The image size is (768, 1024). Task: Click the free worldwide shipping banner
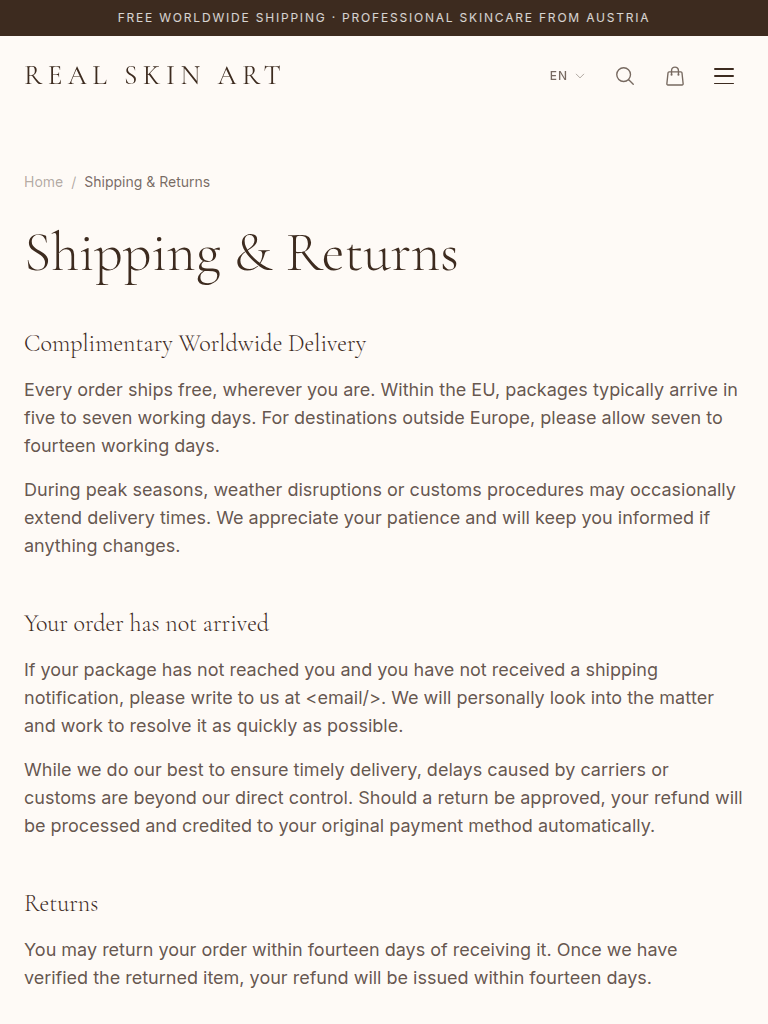[x=384, y=18]
